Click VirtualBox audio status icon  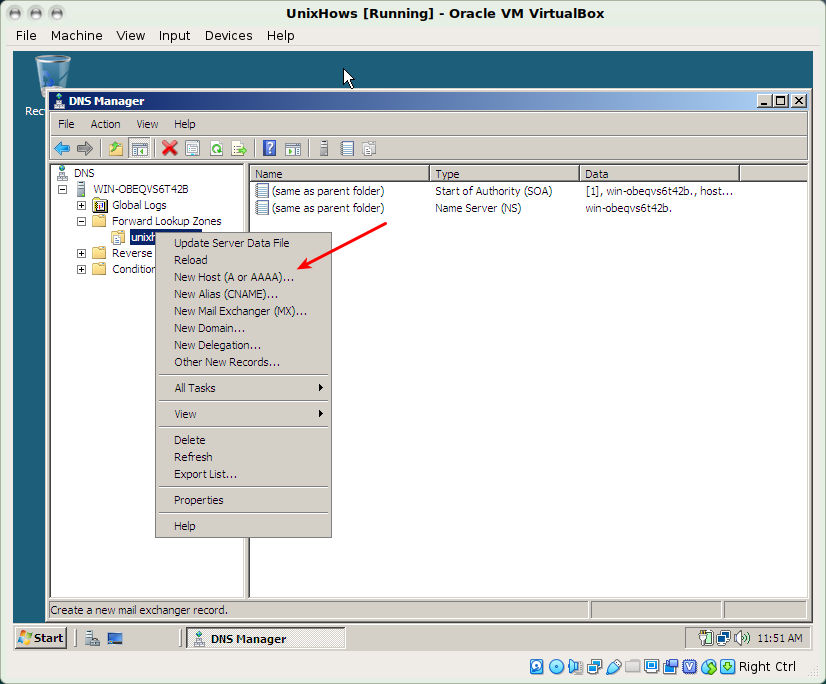575,667
